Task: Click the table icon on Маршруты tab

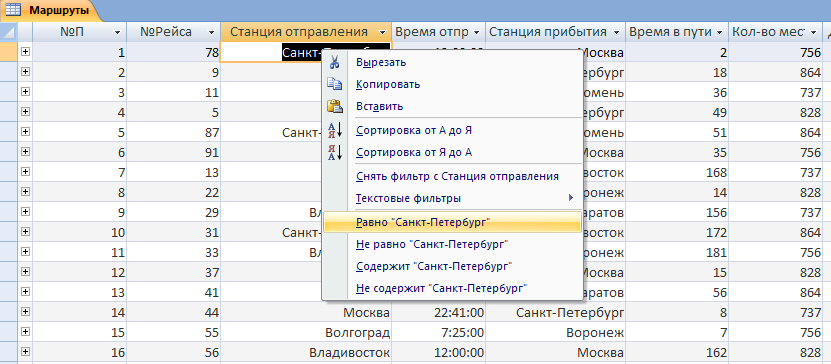Action: point(13,9)
